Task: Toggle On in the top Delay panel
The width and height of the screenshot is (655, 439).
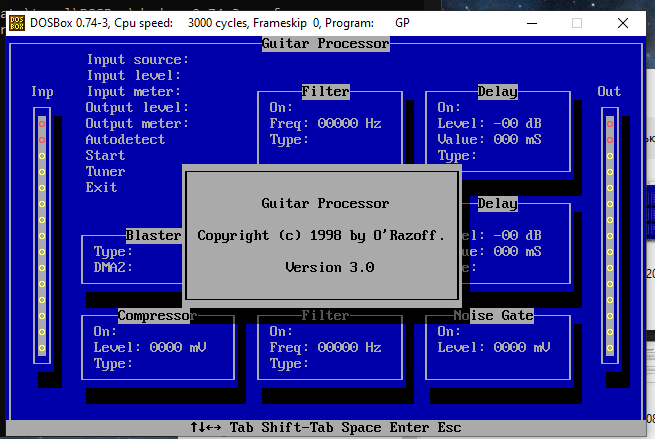Action: click(x=449, y=107)
